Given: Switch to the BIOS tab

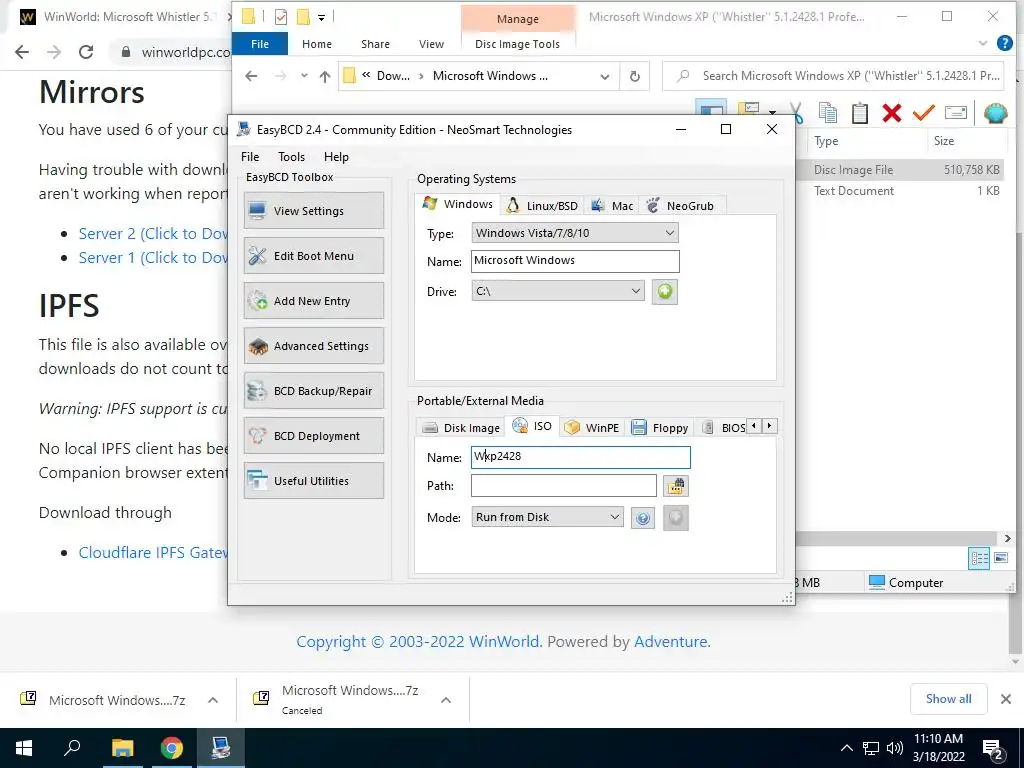Looking at the screenshot, I should click(x=724, y=428).
